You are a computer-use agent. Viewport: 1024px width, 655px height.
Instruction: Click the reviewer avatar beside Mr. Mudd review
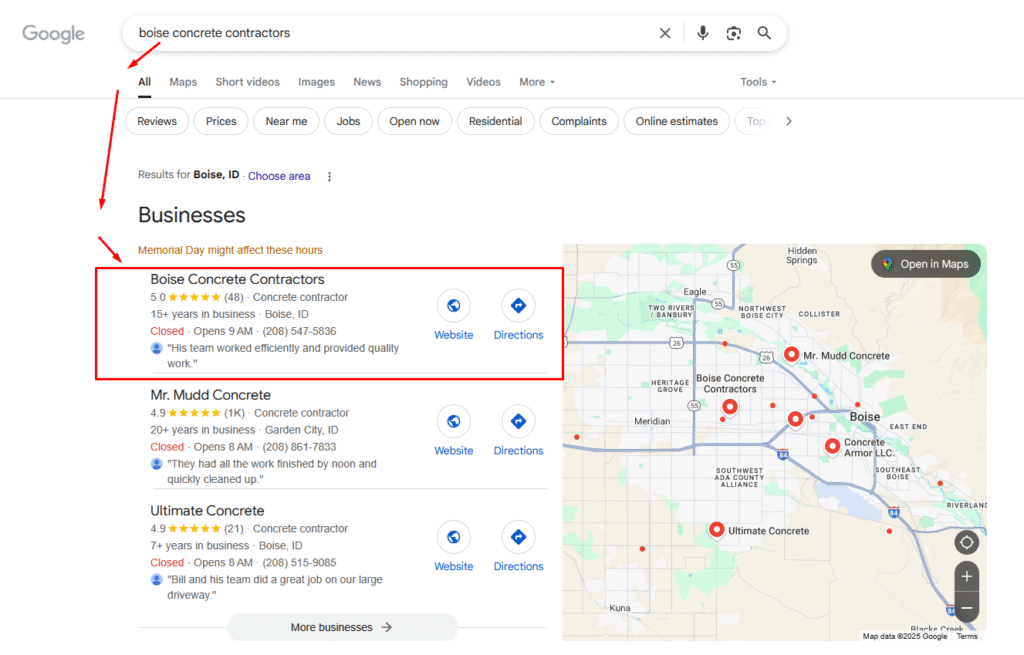click(x=157, y=464)
